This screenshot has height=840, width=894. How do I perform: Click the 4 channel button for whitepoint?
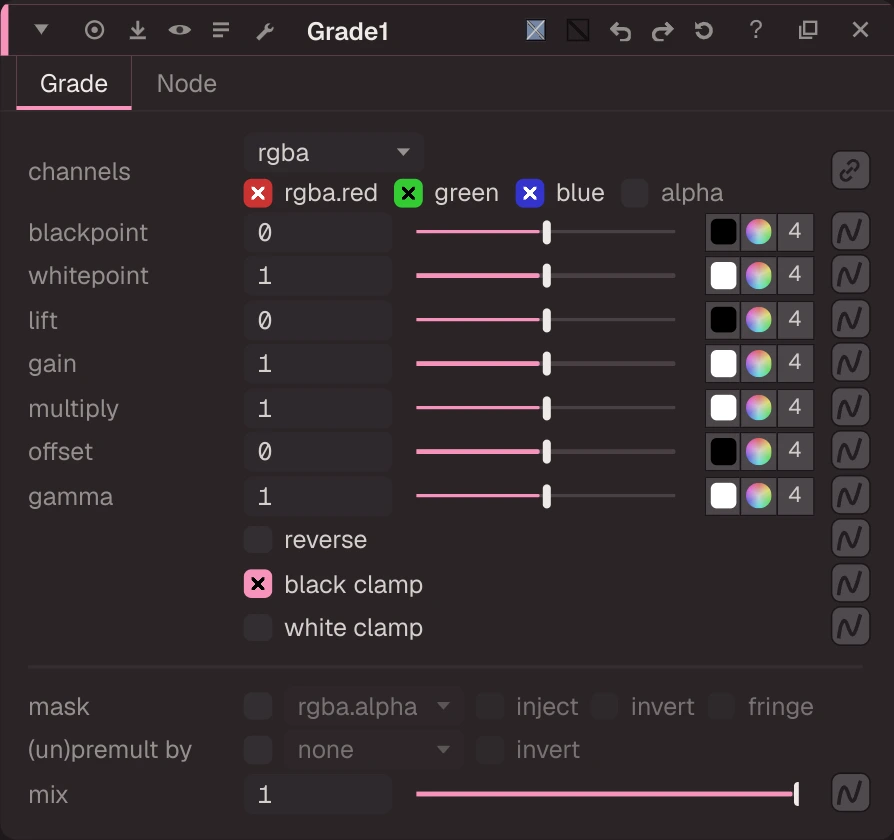tap(795, 275)
